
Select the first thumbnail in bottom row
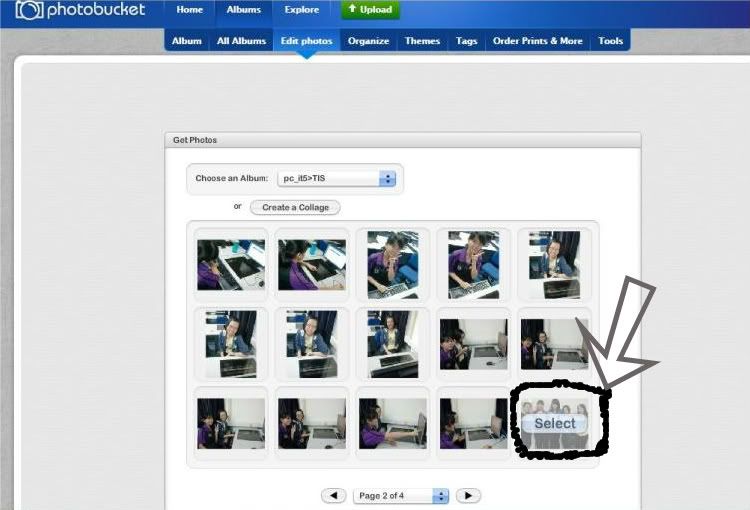point(231,423)
